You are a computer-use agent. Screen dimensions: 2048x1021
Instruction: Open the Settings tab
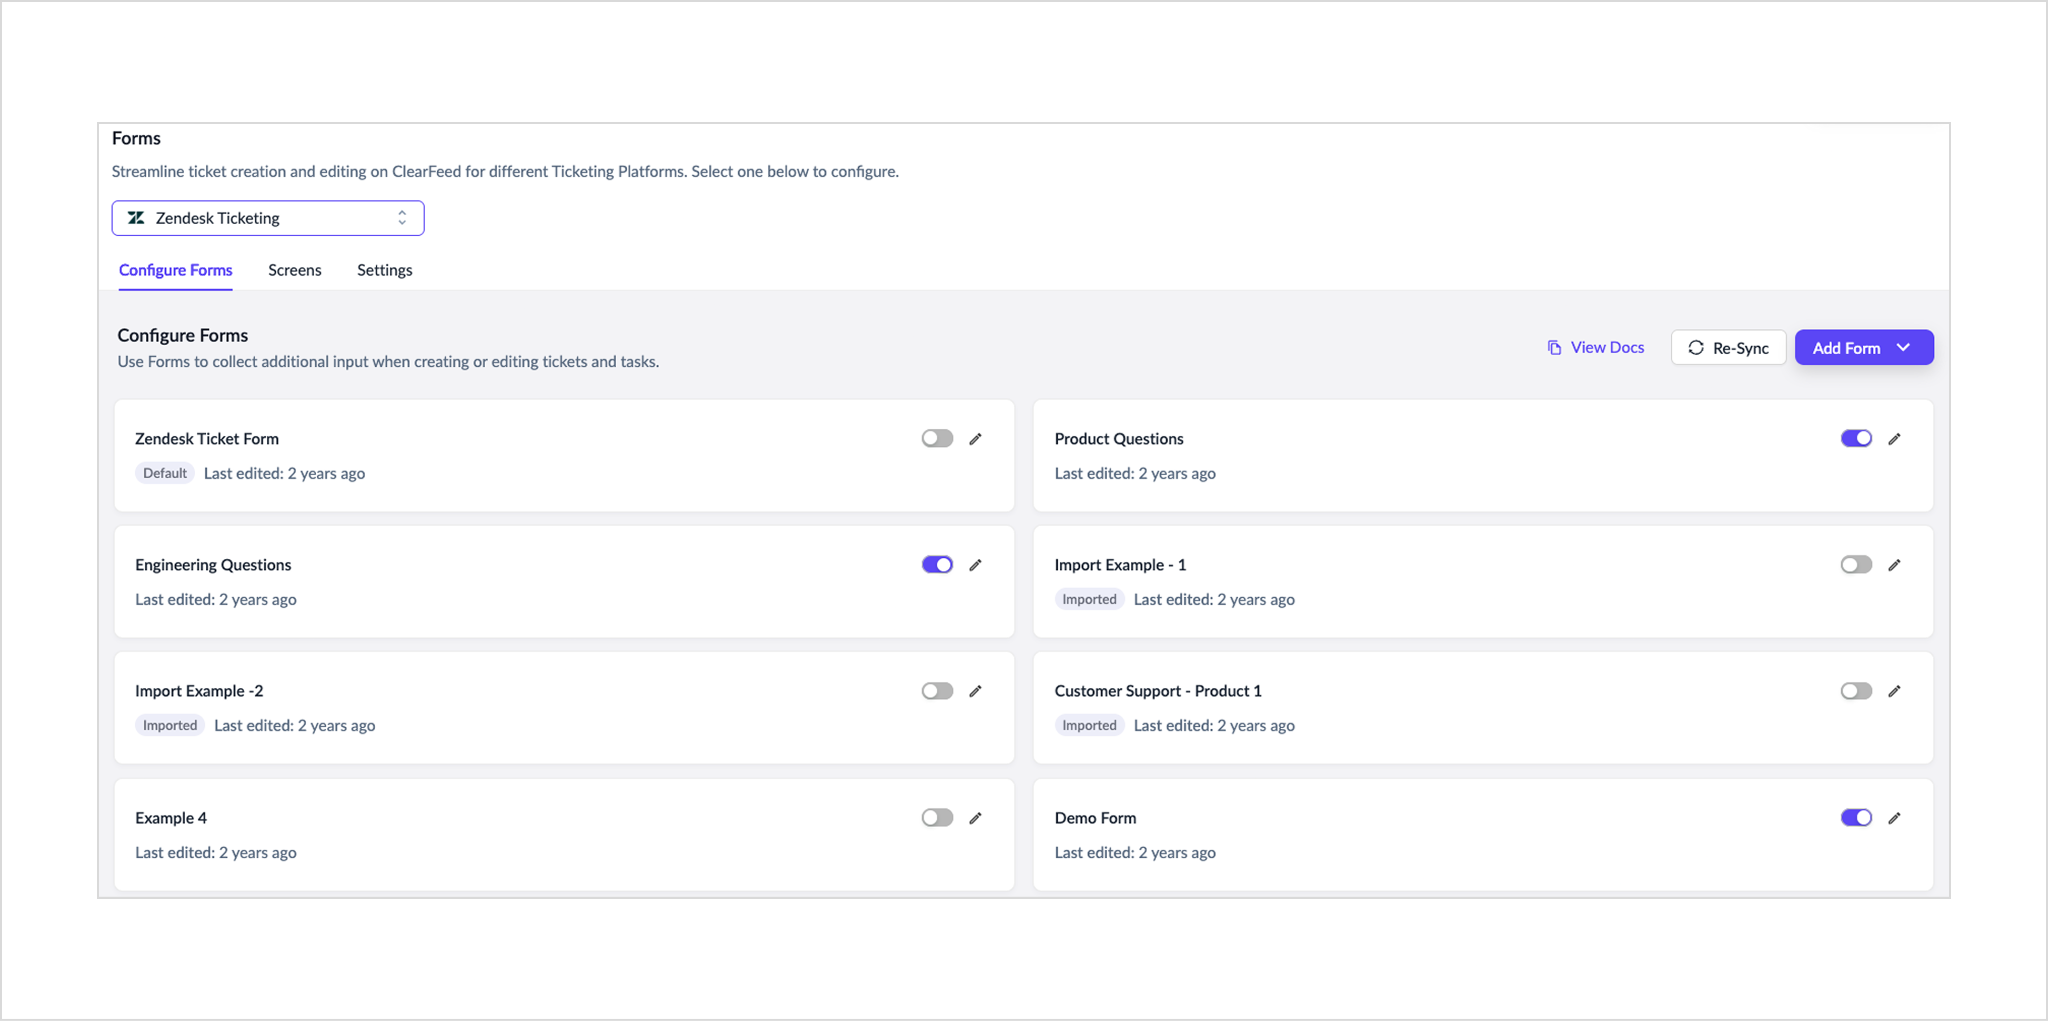385,270
